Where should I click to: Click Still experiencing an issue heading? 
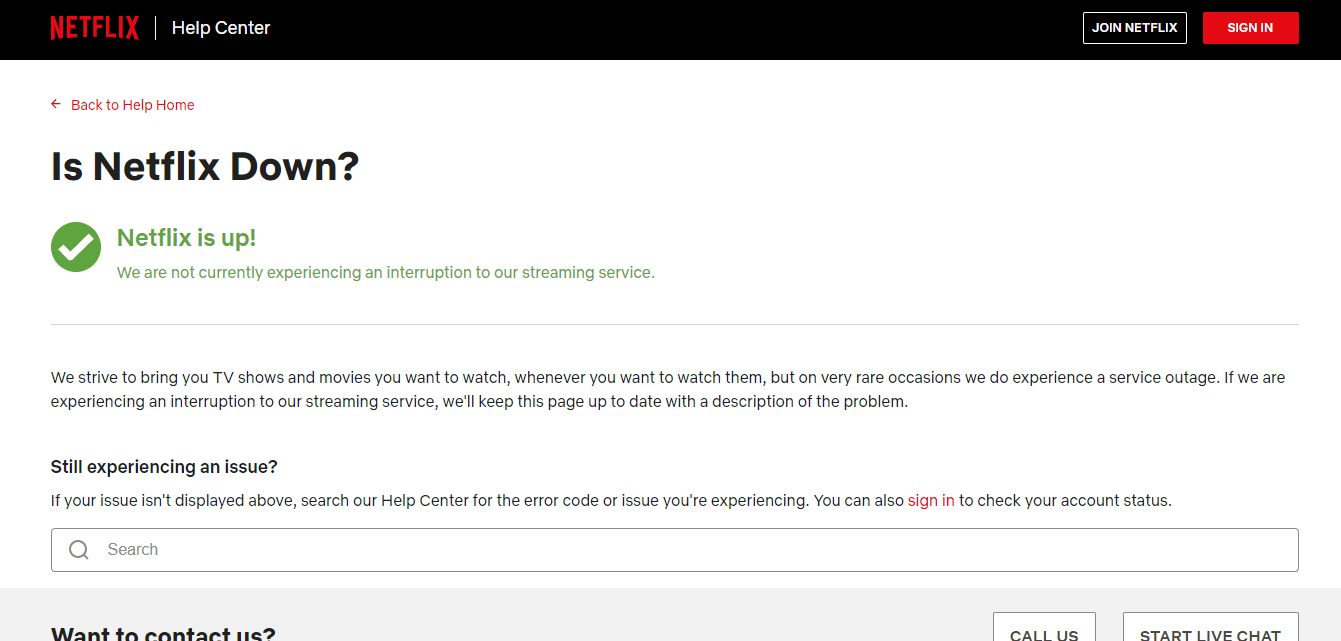[162, 466]
